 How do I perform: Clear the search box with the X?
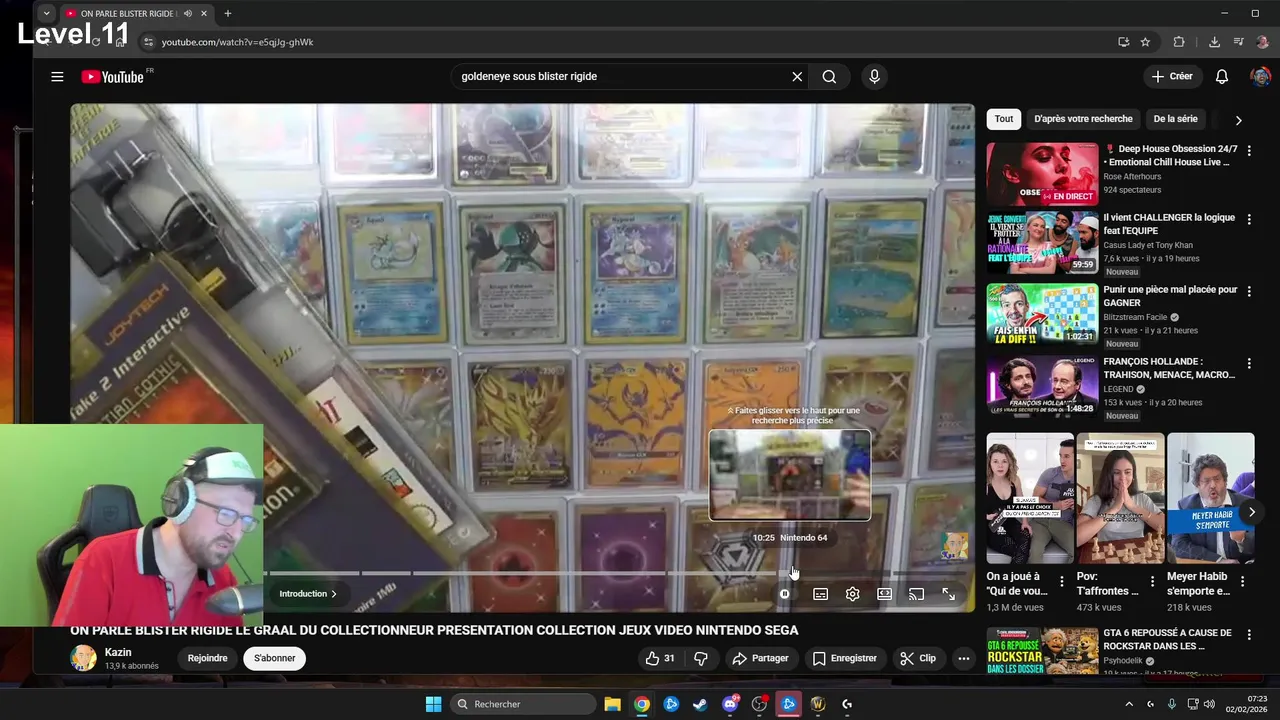click(x=797, y=77)
